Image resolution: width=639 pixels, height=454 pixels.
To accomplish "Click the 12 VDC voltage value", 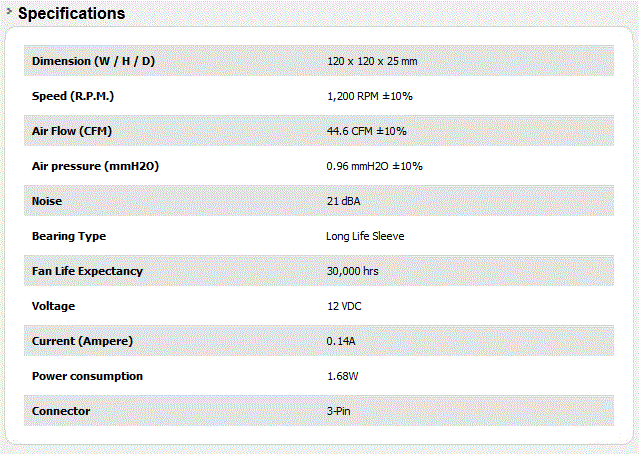I will (344, 306).
